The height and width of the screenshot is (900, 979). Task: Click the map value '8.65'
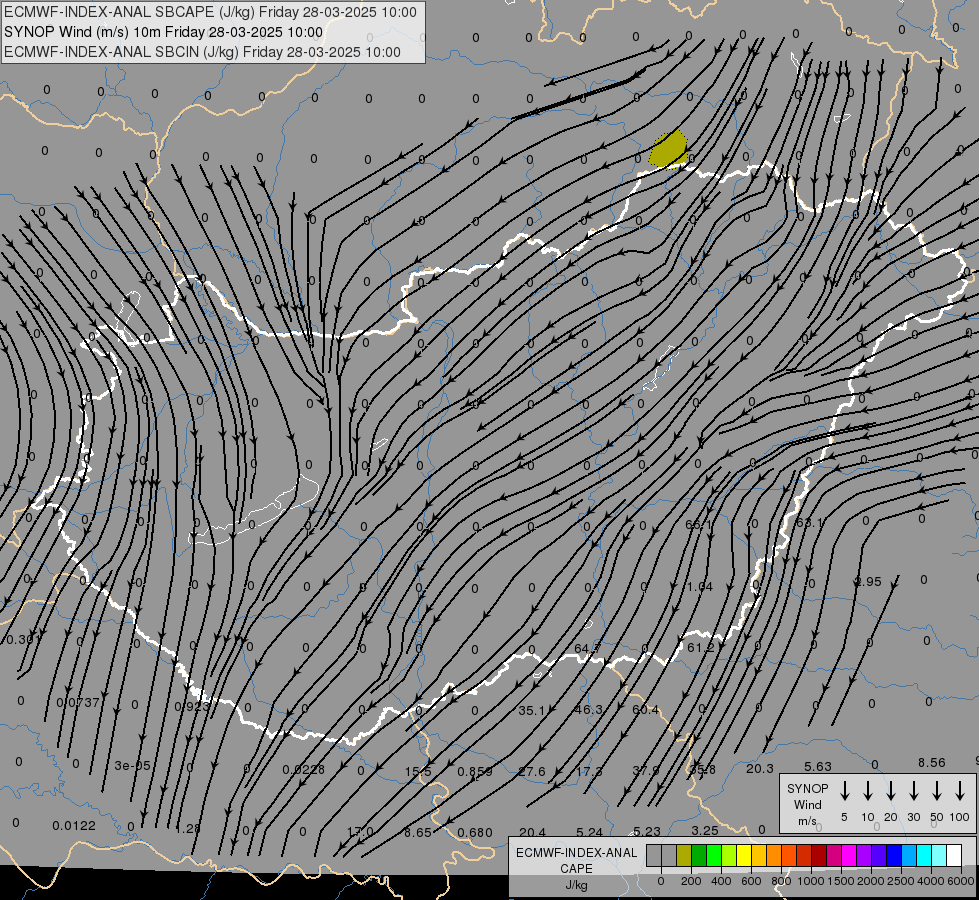point(418,832)
